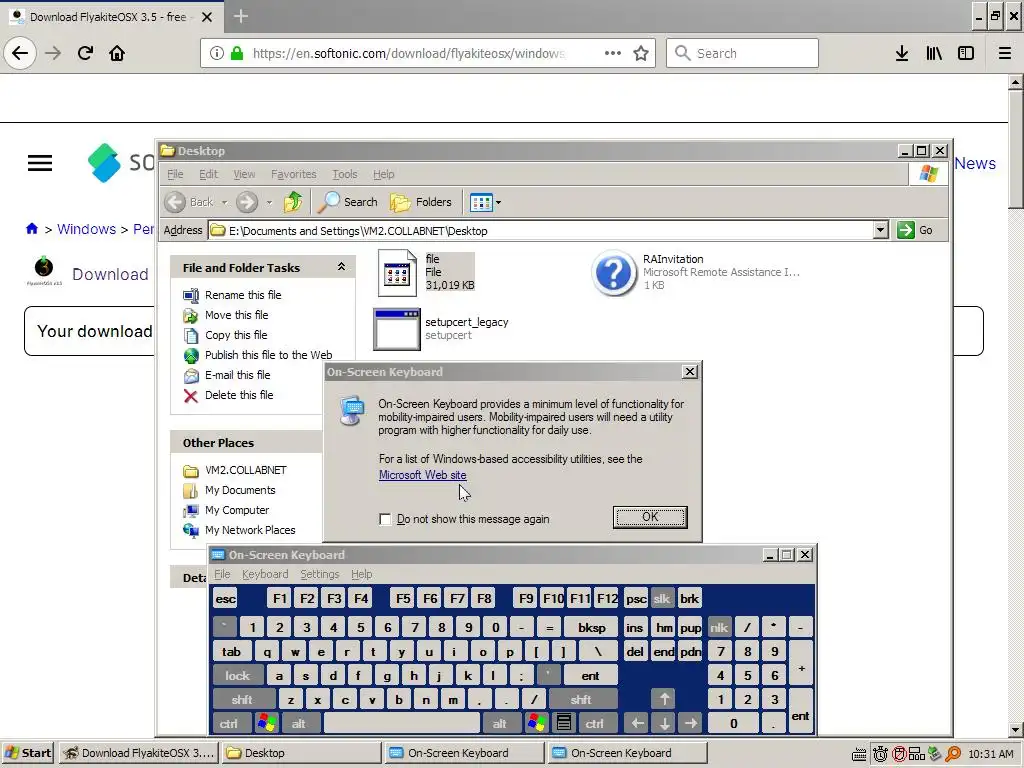Select the RAInvitation file icon
Image resolution: width=1024 pixels, height=768 pixels.
click(614, 273)
